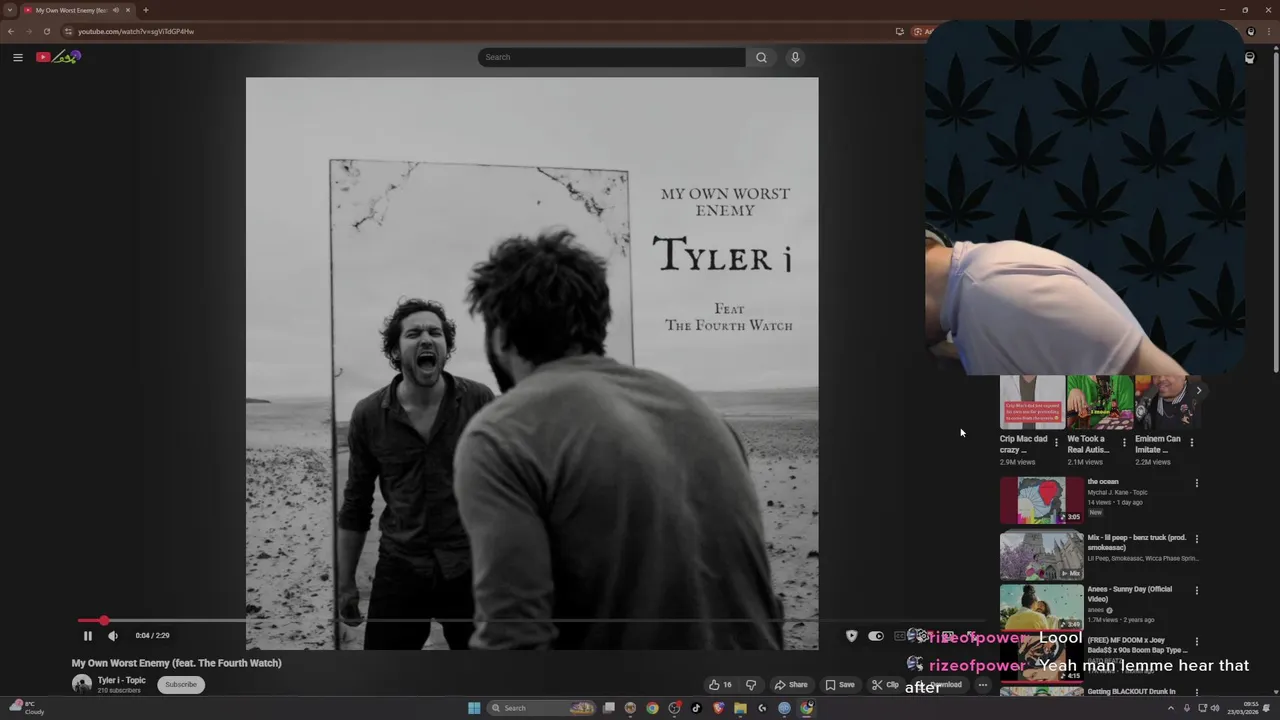Viewport: 1280px width, 720px height.
Task: Open the weather widget showing Cloudy
Action: 26,708
